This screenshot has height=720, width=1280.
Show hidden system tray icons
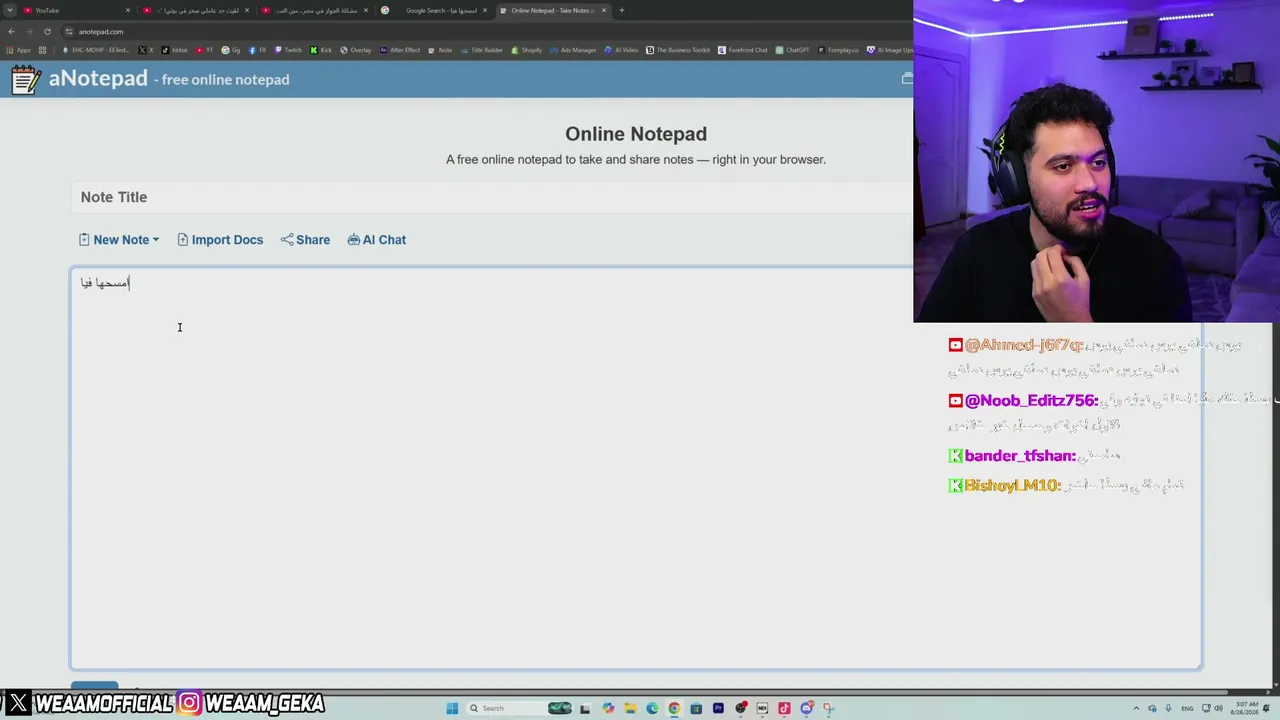pos(1136,708)
